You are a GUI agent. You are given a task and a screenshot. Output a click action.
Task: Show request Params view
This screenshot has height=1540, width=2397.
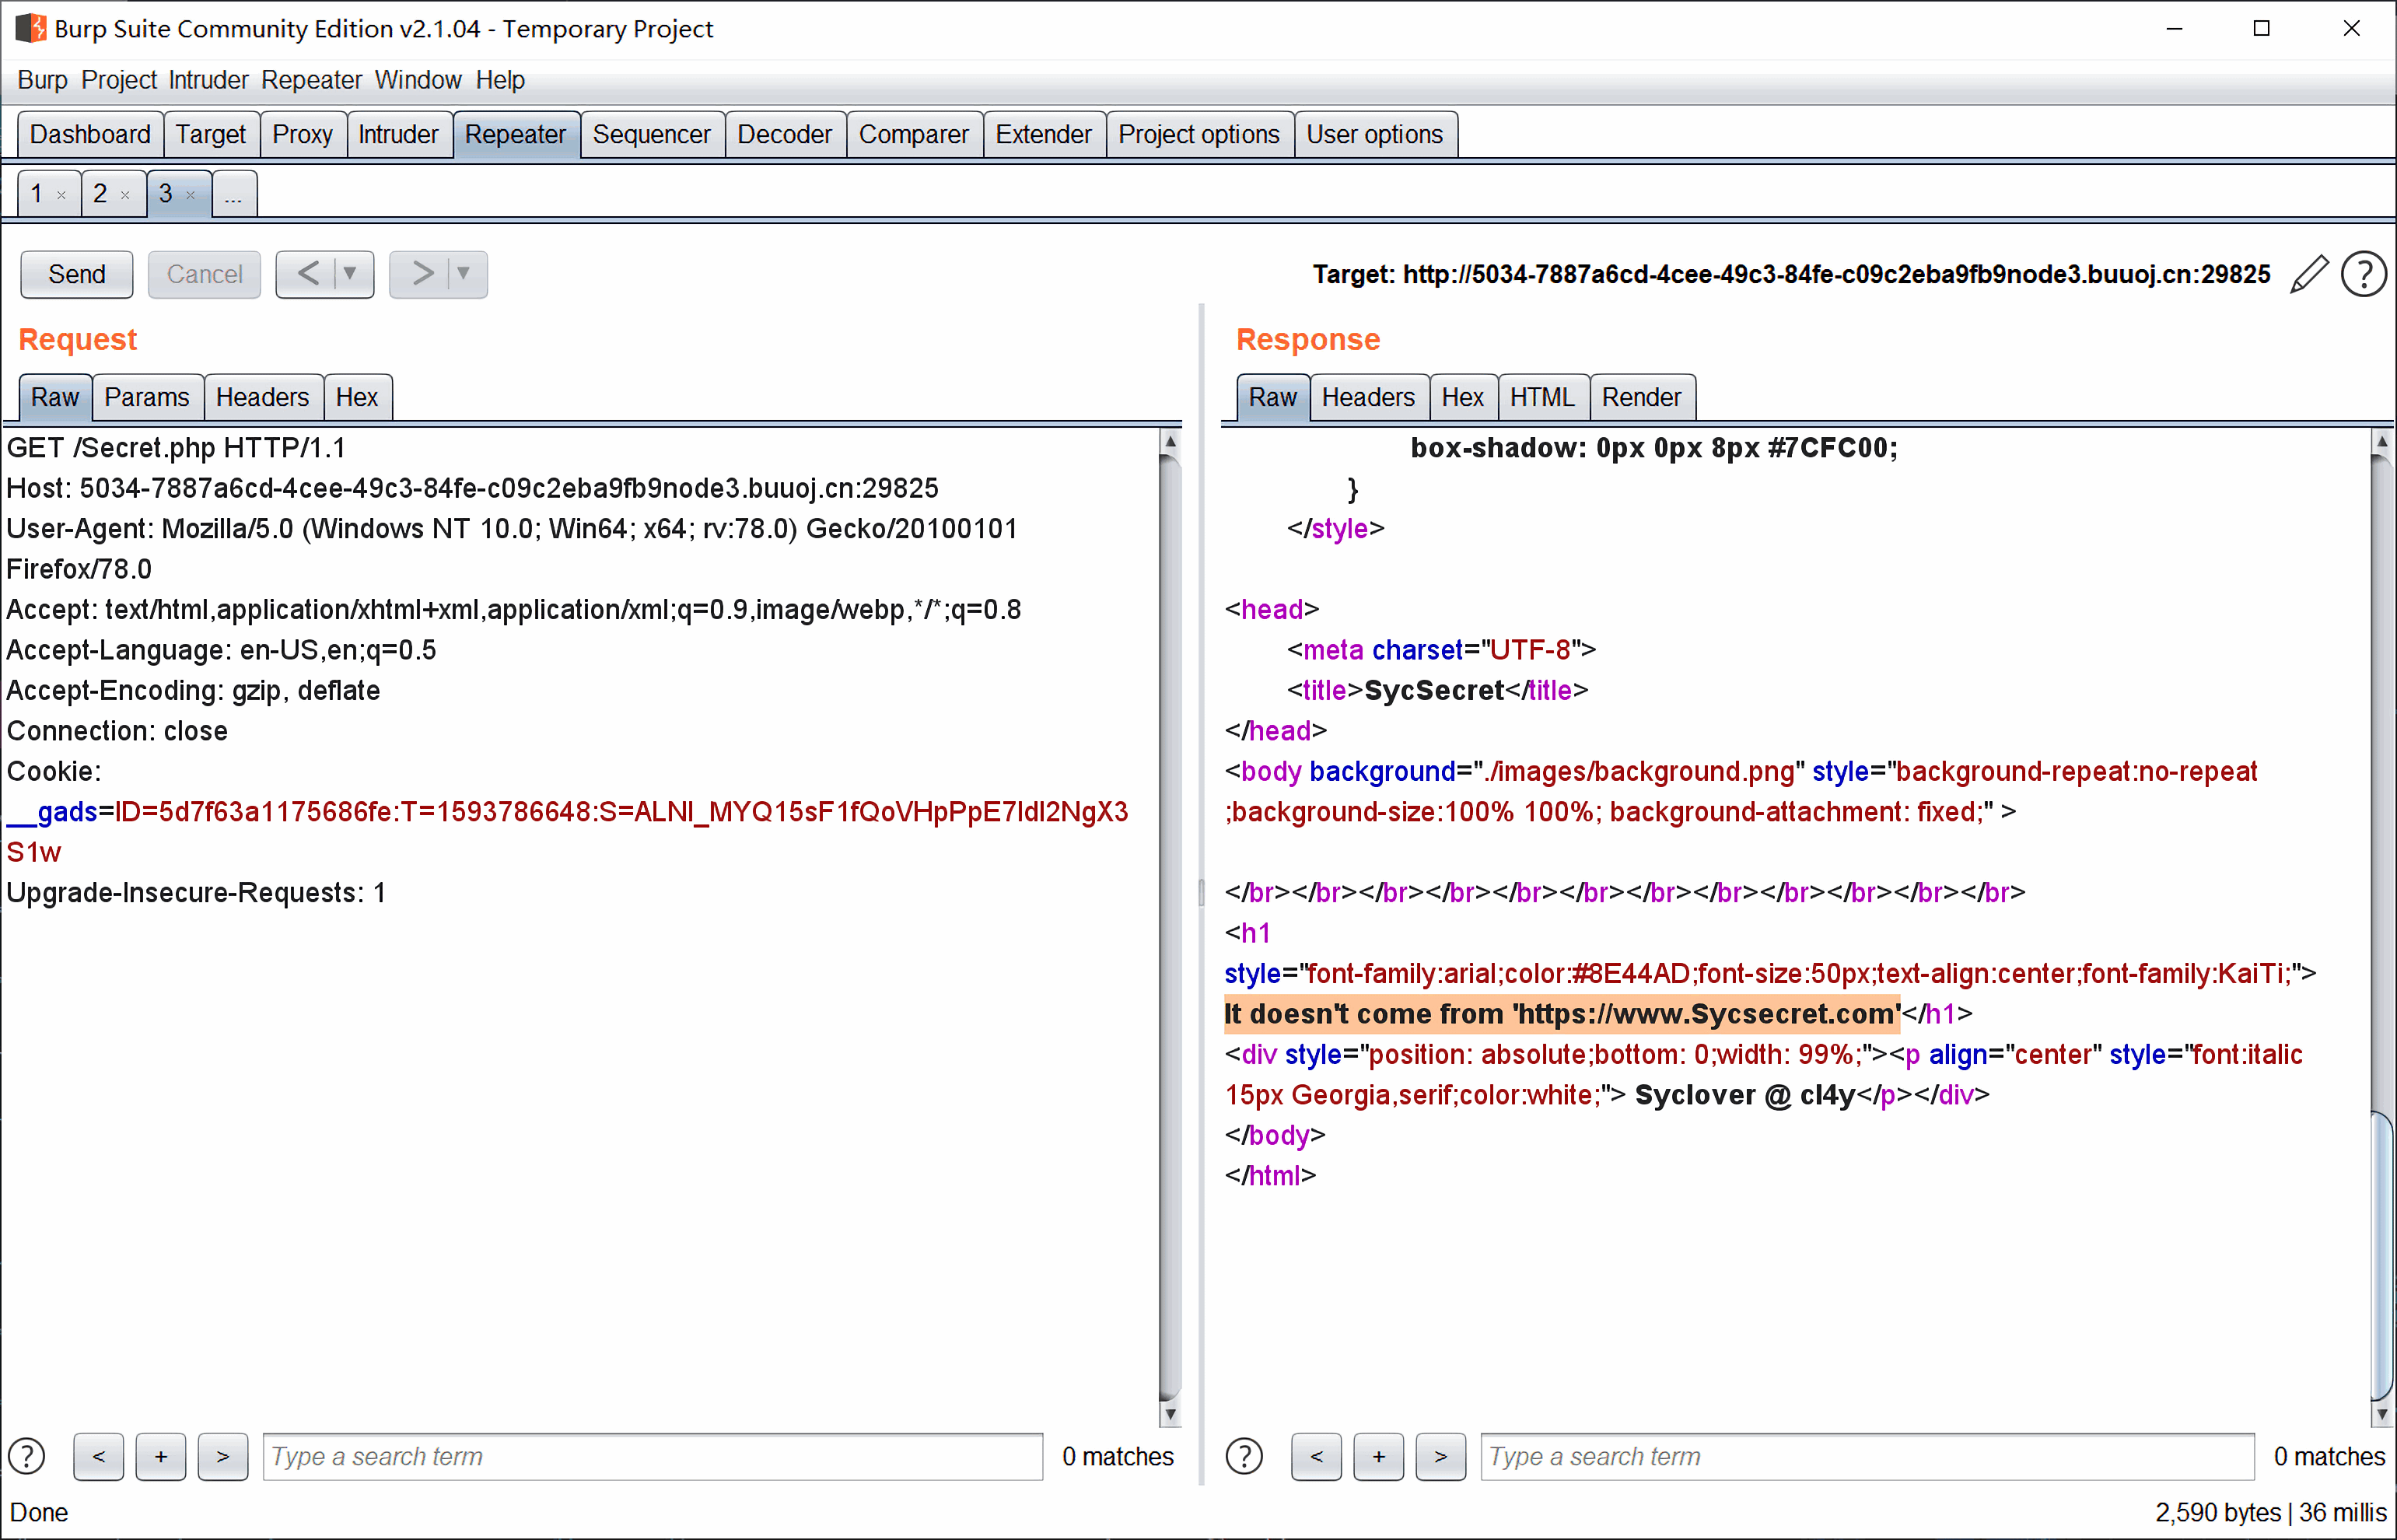[147, 397]
